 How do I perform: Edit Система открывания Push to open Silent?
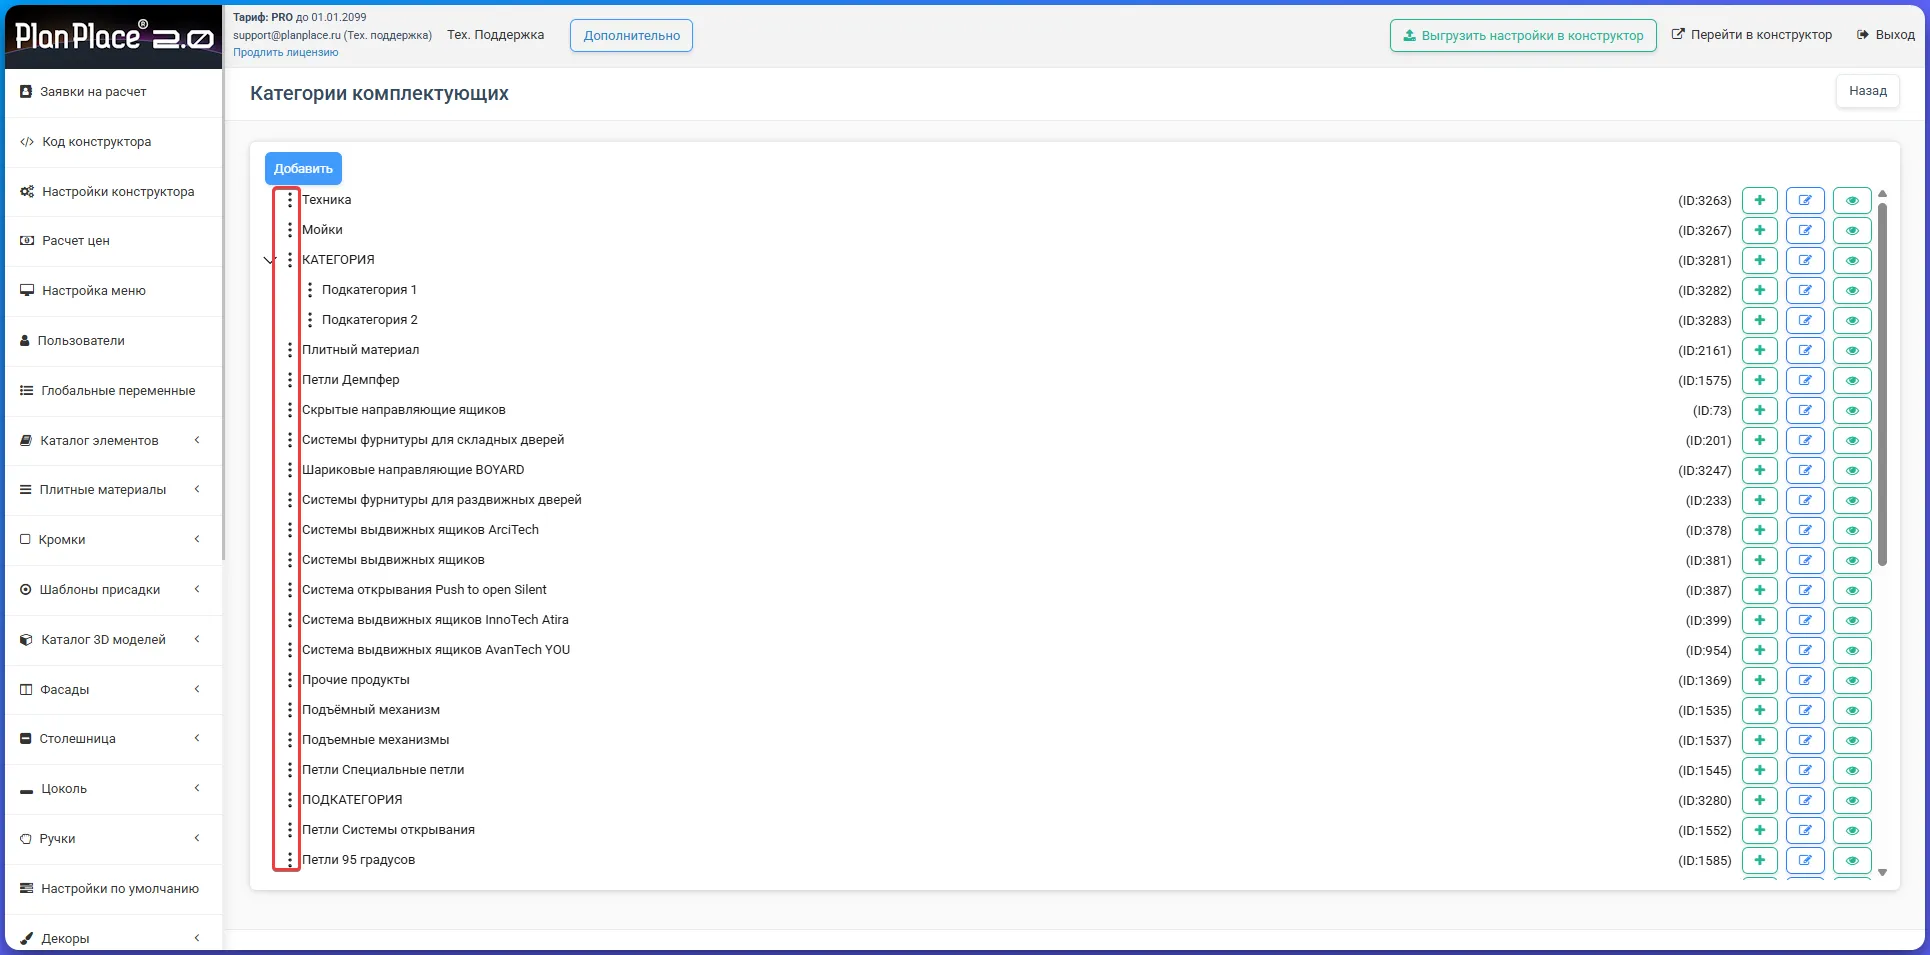1805,590
